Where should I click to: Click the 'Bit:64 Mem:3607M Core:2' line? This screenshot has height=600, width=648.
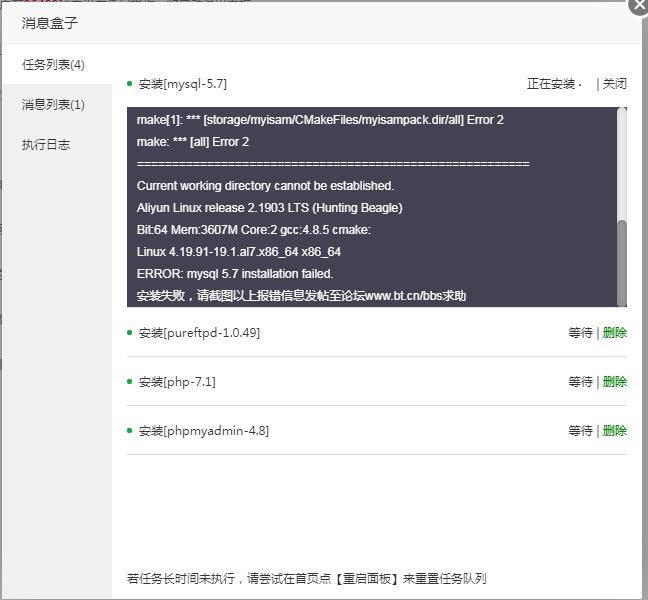(x=254, y=230)
